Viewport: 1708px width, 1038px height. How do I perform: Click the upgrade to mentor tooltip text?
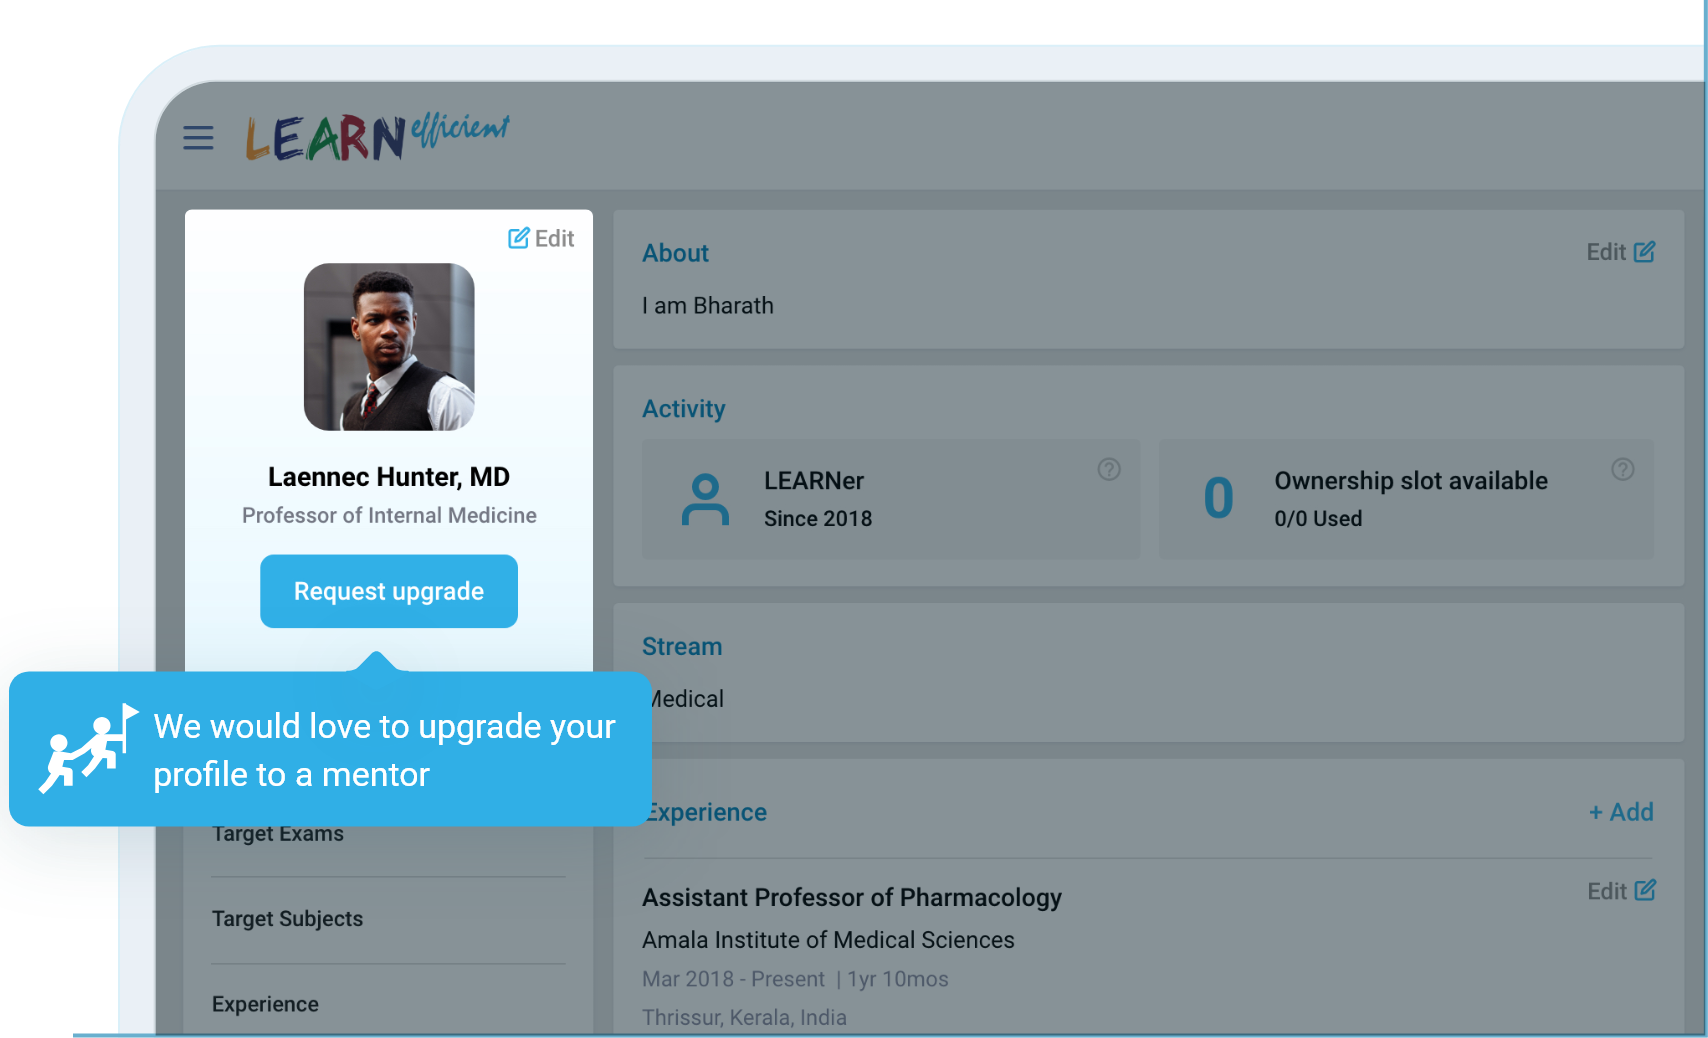(x=384, y=749)
